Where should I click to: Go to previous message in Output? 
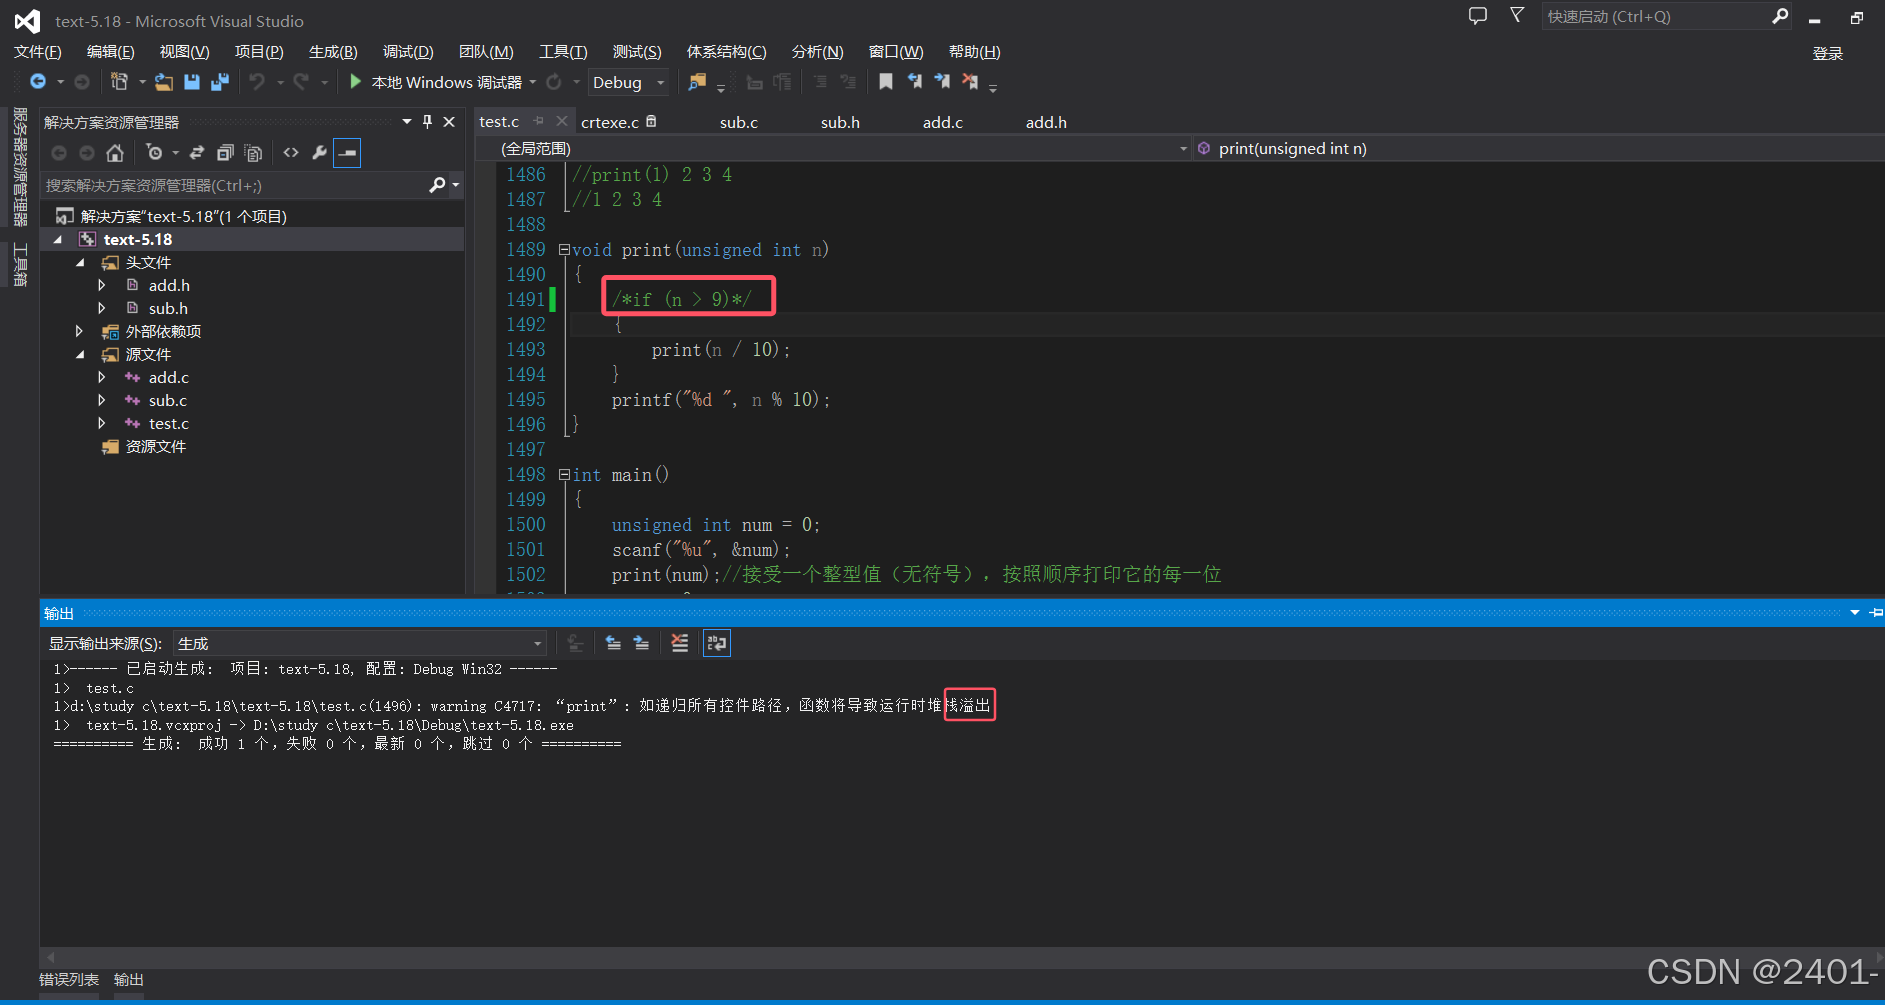tap(613, 643)
